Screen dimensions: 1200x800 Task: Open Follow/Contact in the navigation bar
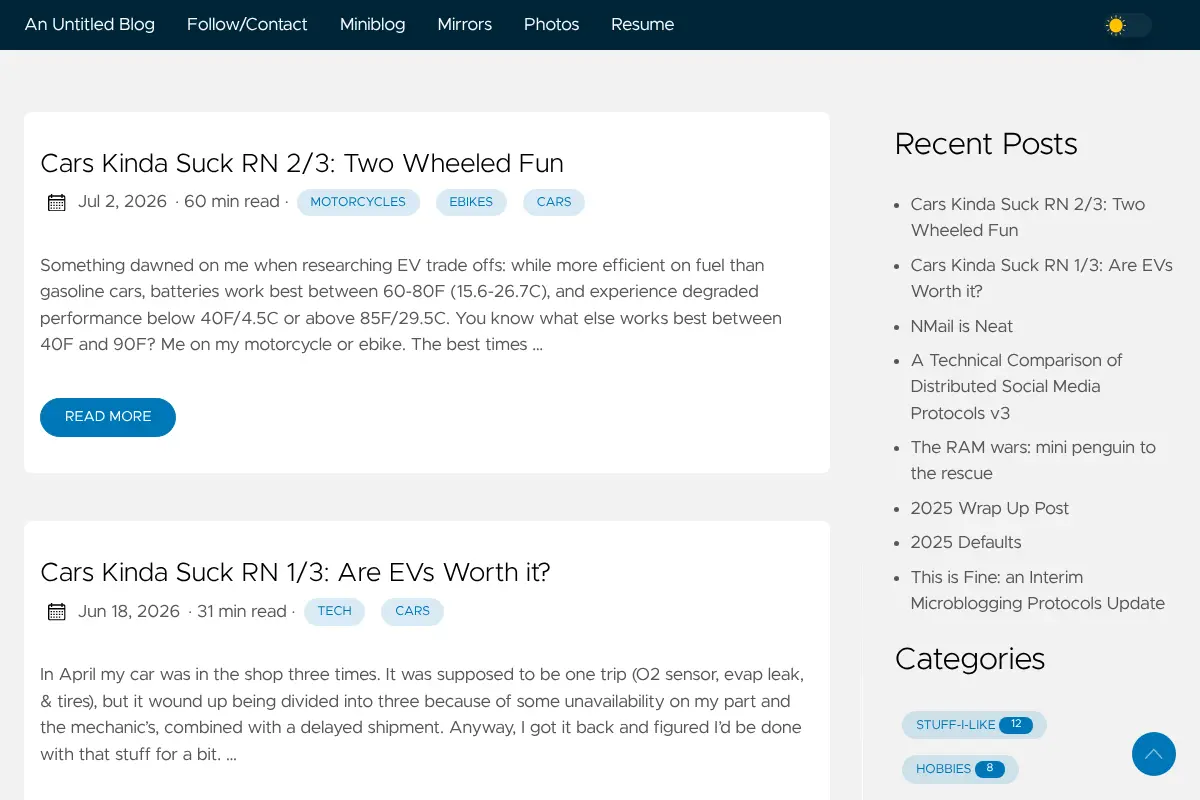[x=247, y=24]
